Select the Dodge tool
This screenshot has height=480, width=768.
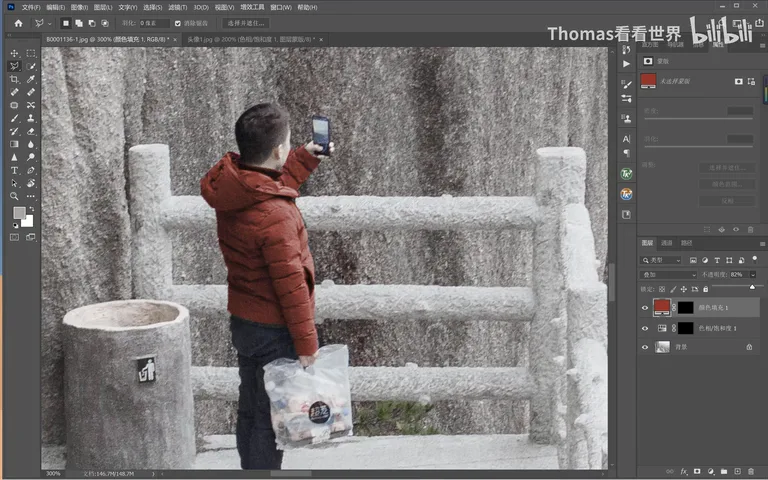[31, 157]
